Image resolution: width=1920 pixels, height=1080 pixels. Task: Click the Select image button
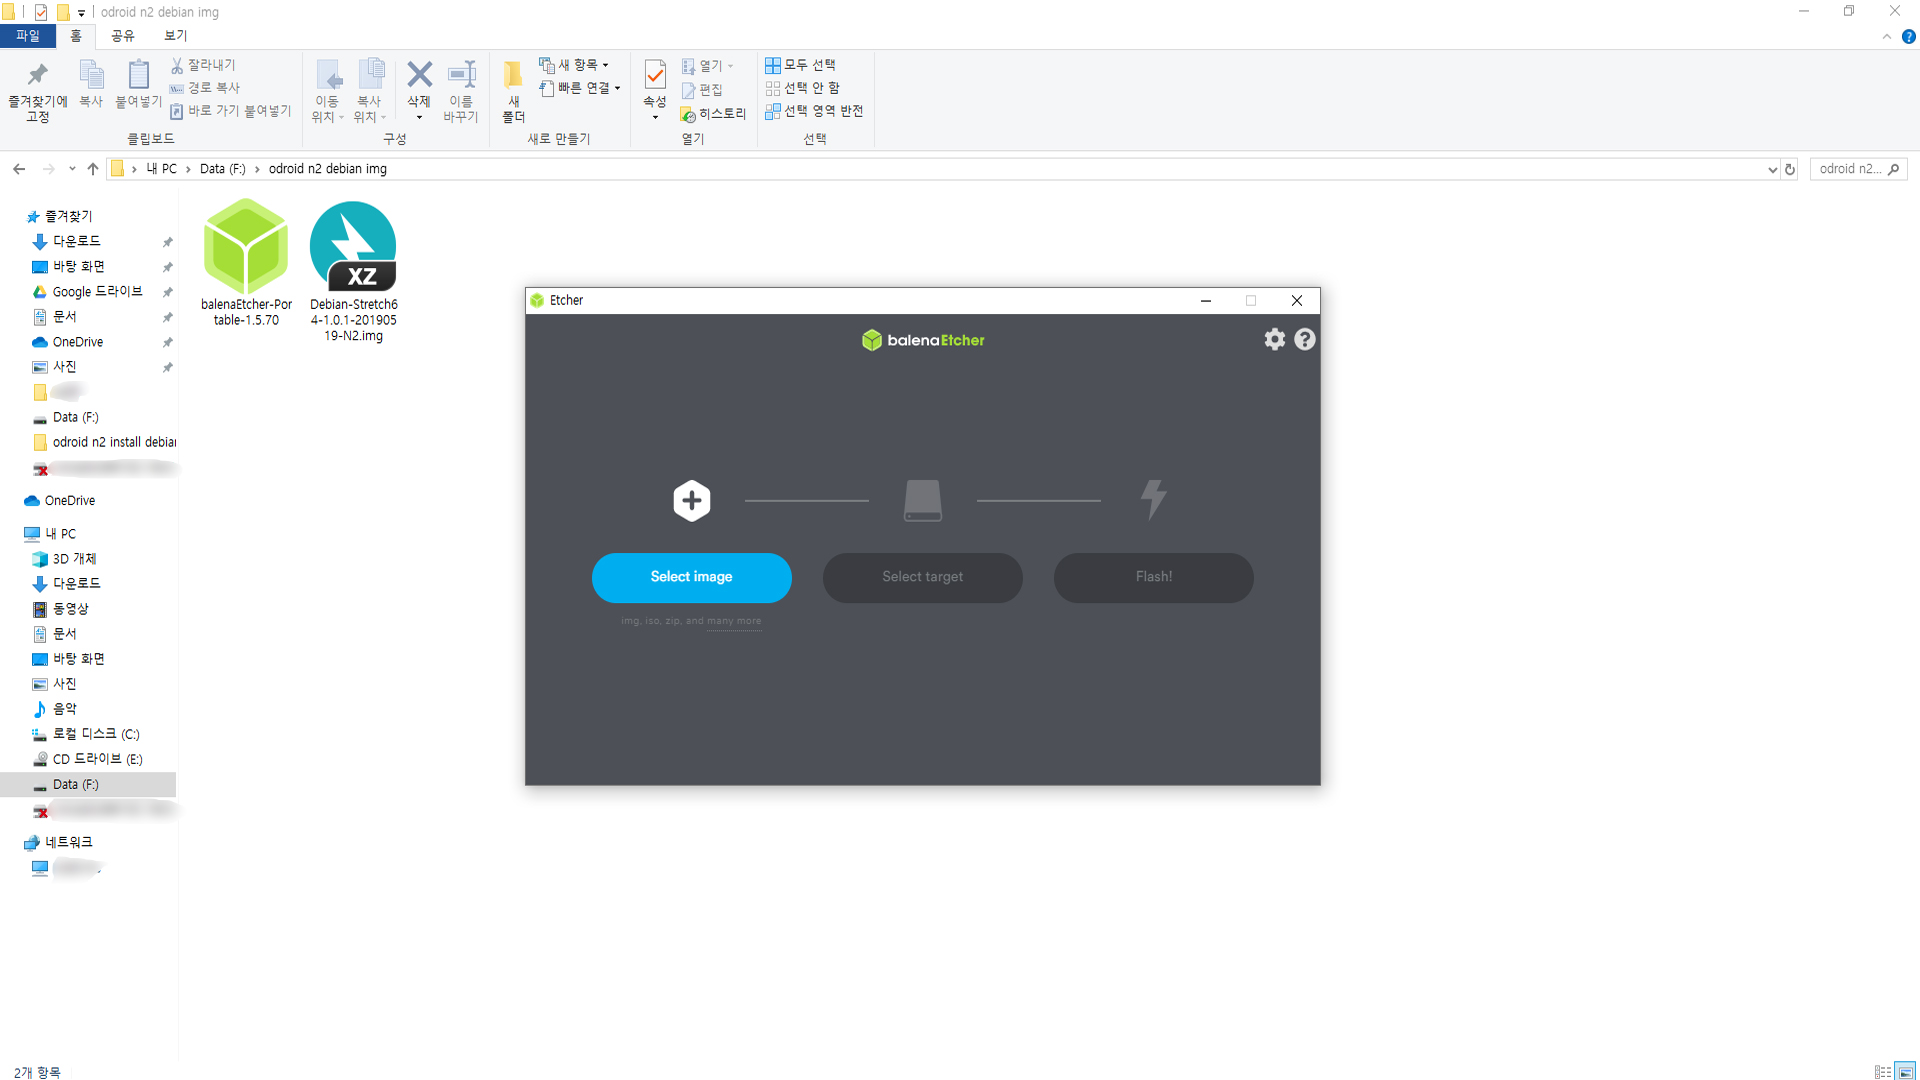click(x=691, y=577)
